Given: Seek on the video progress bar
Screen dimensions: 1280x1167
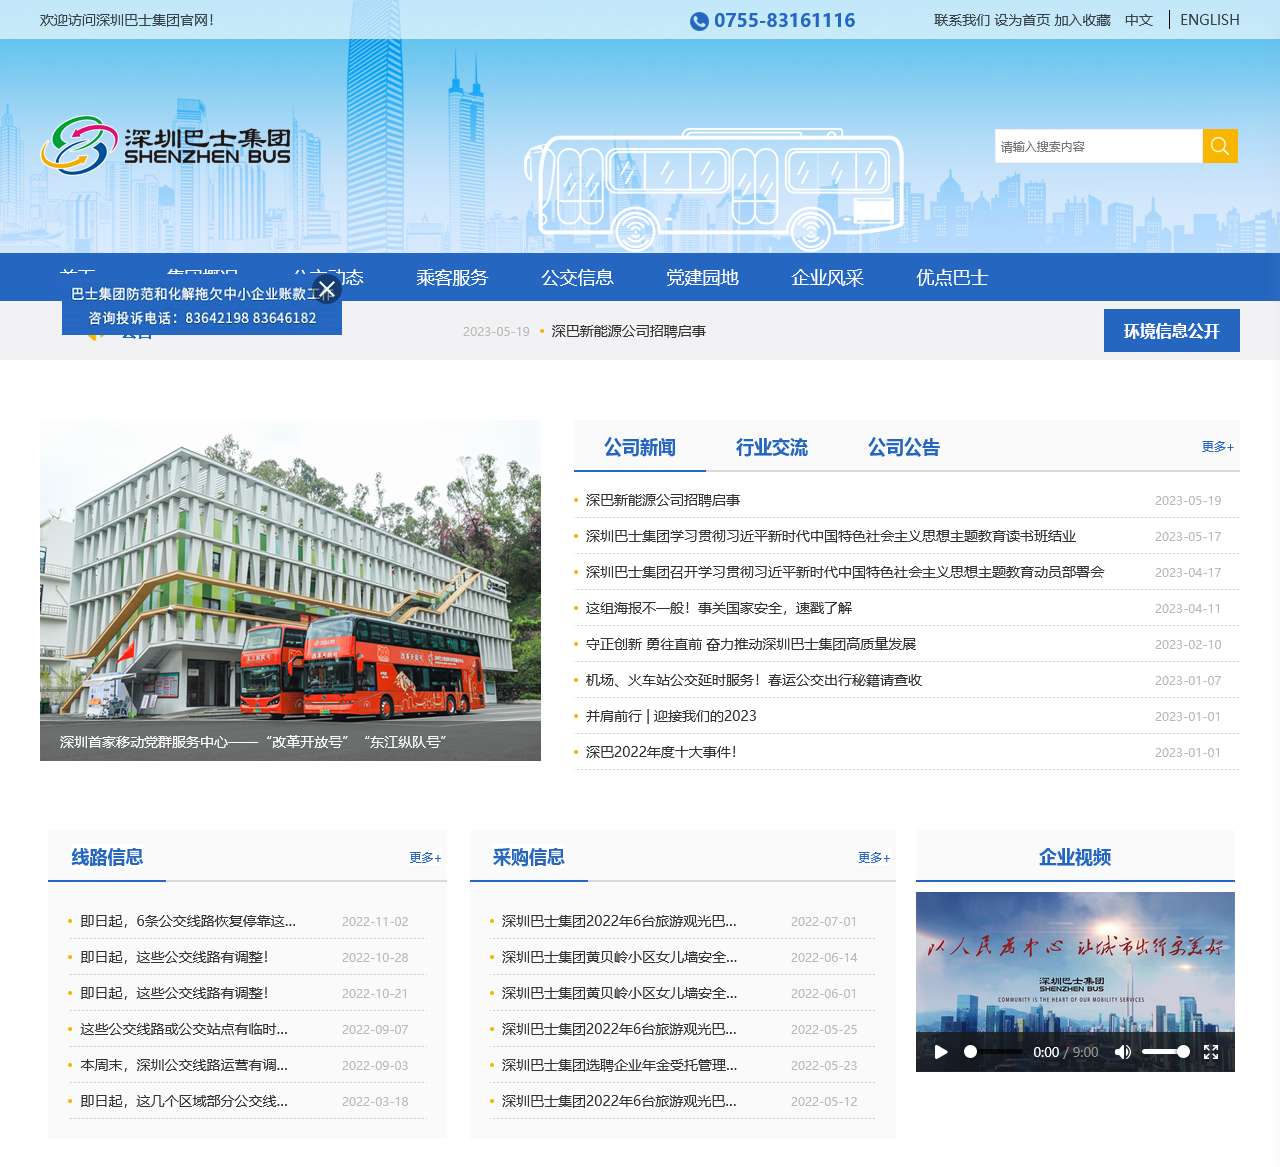Looking at the screenshot, I should pos(992,1052).
